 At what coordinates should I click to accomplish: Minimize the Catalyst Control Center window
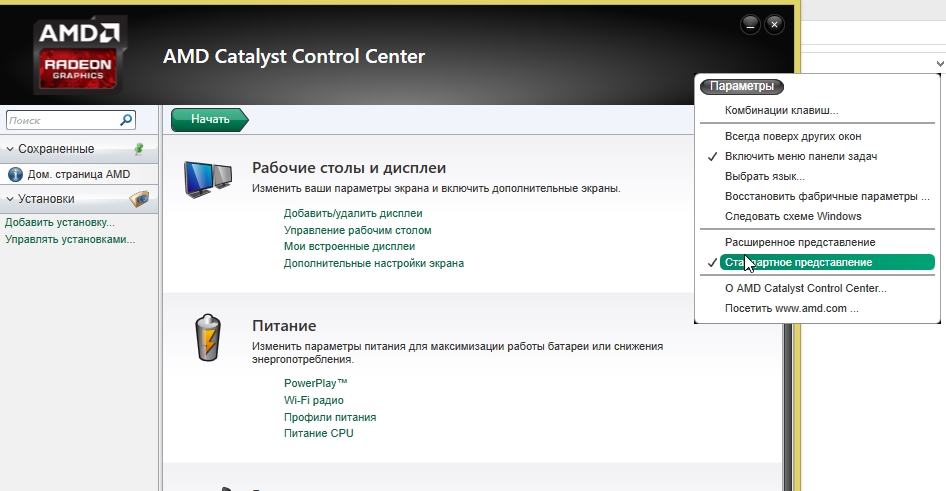tap(750, 24)
